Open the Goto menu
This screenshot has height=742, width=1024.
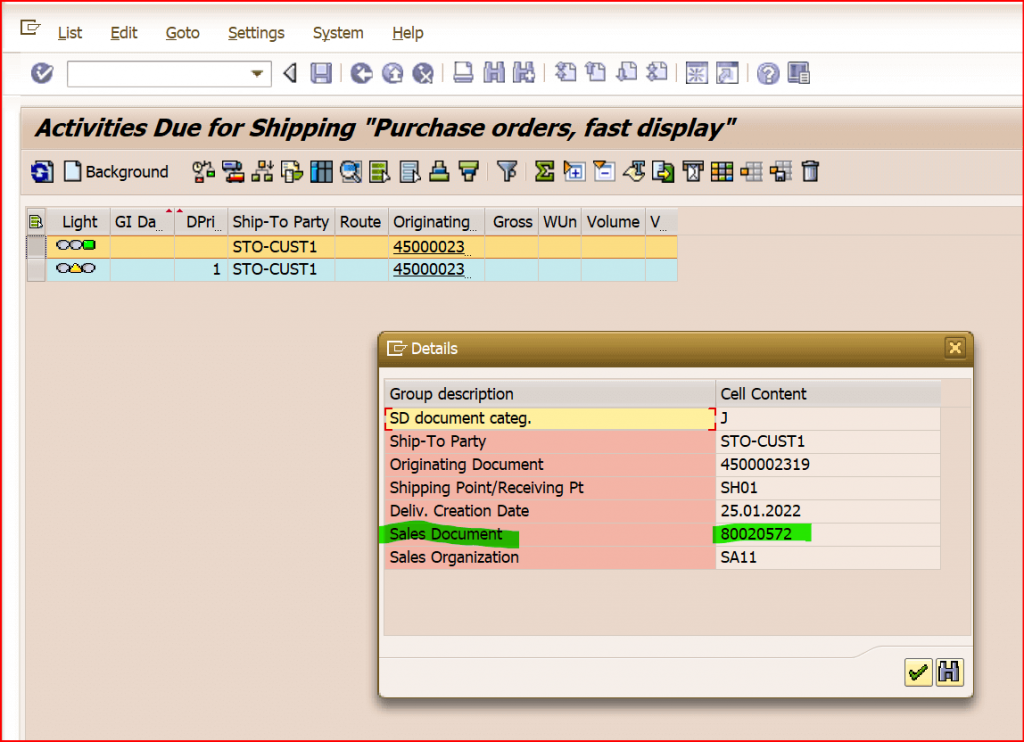[182, 33]
